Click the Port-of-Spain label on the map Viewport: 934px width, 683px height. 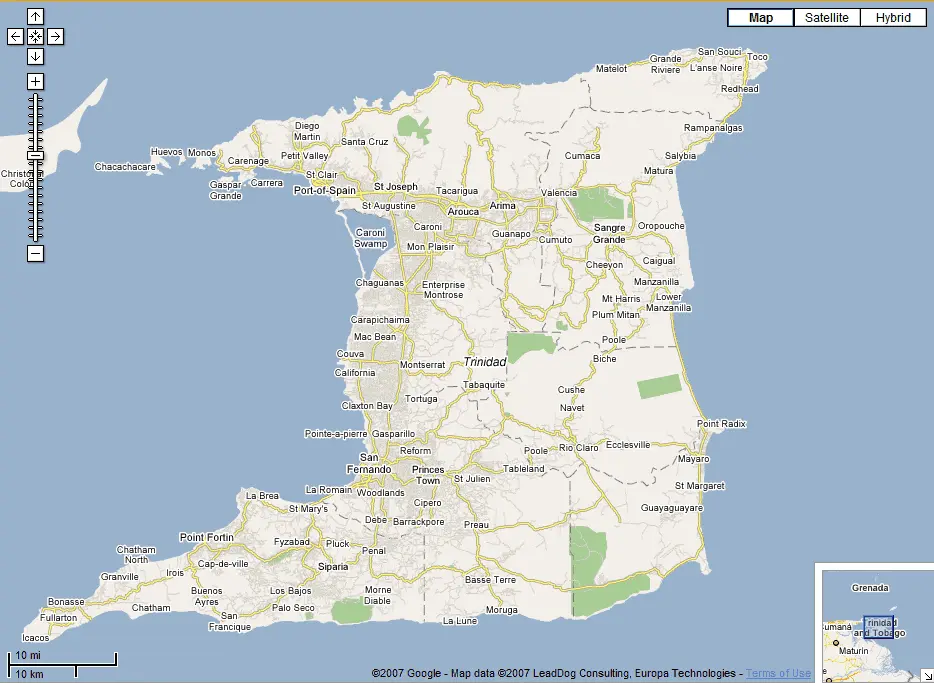[x=324, y=190]
